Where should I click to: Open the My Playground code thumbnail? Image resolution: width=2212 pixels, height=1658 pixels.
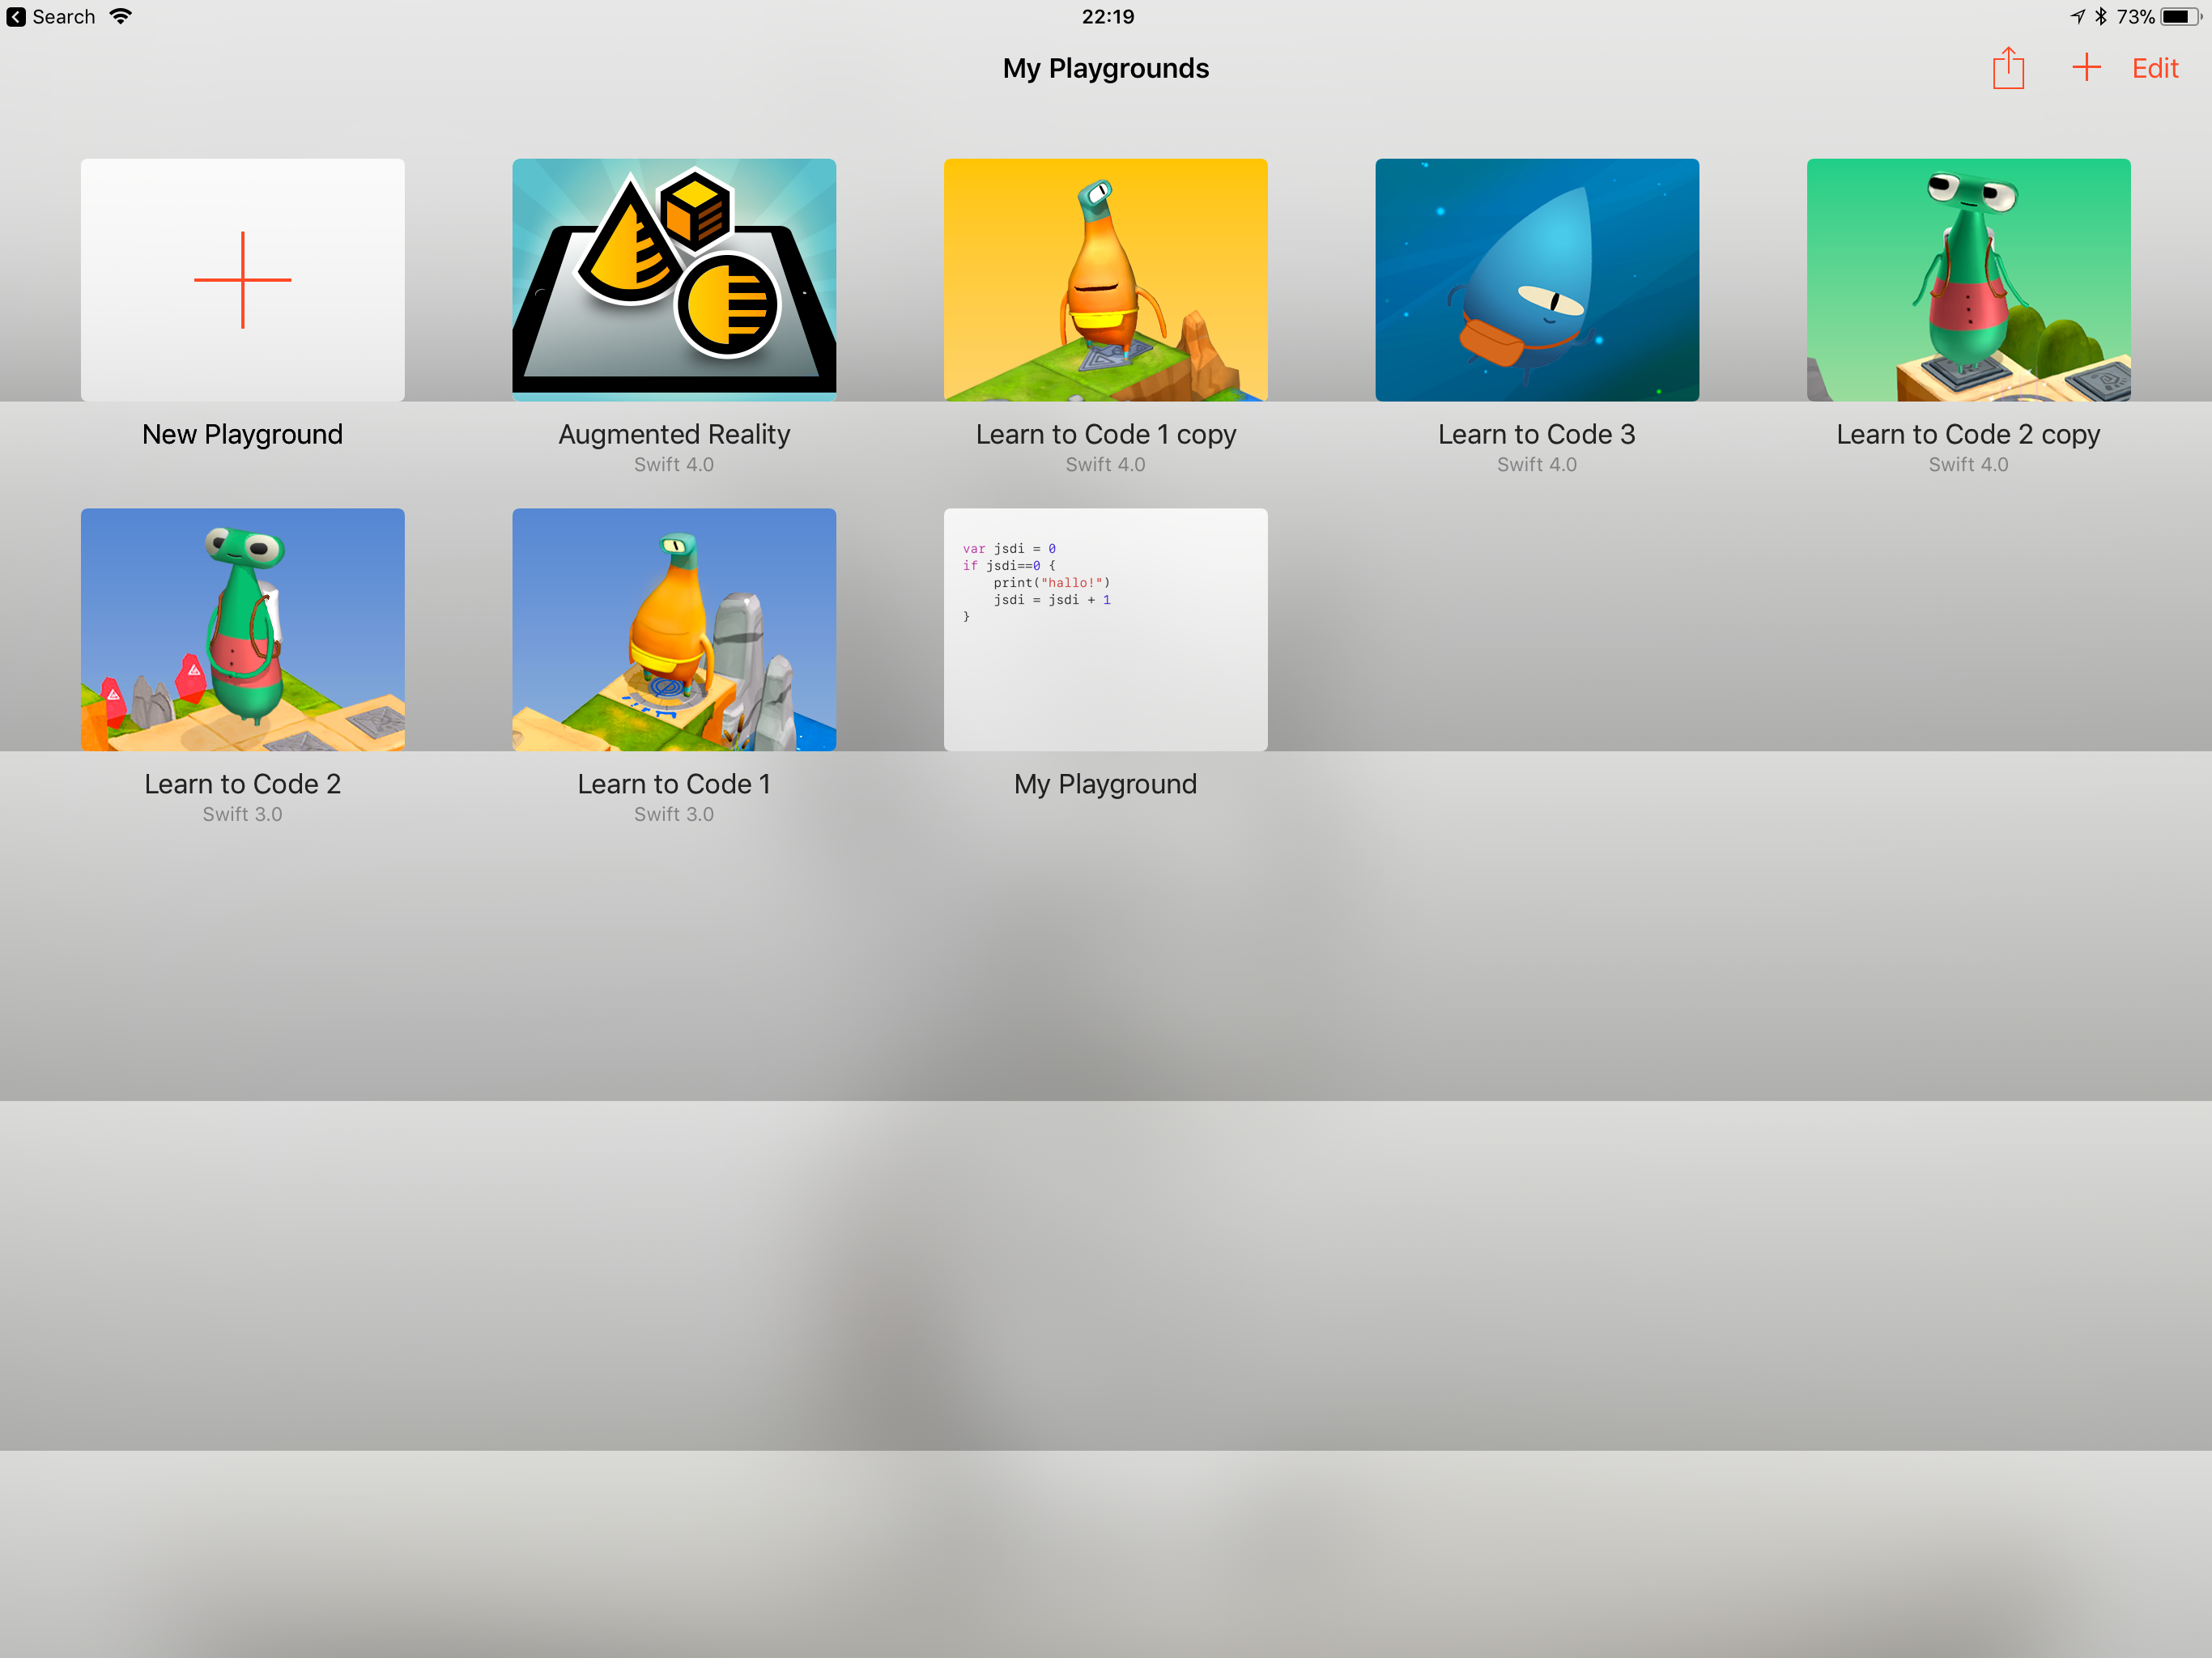(x=1106, y=630)
